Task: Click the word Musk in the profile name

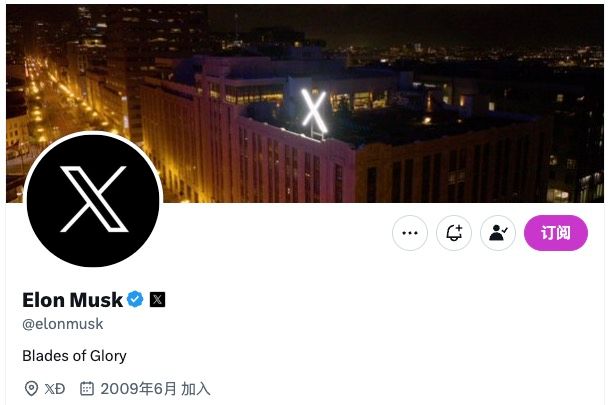Action: click(96, 300)
